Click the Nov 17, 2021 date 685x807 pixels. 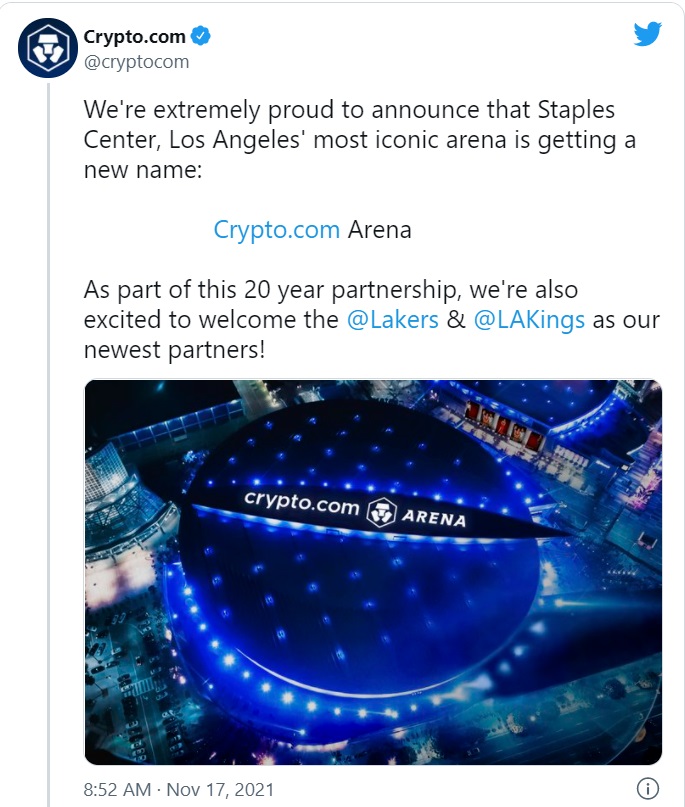coord(220,790)
